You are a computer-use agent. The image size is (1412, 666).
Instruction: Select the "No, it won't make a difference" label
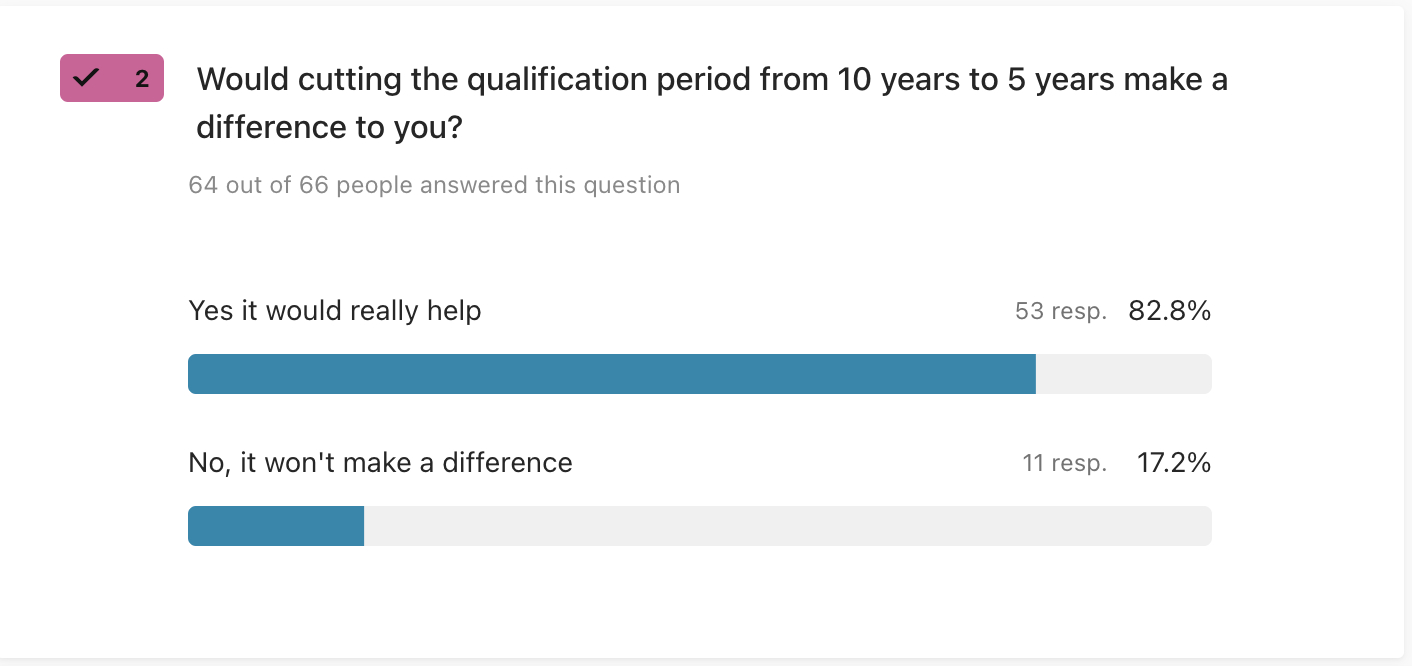[380, 463]
